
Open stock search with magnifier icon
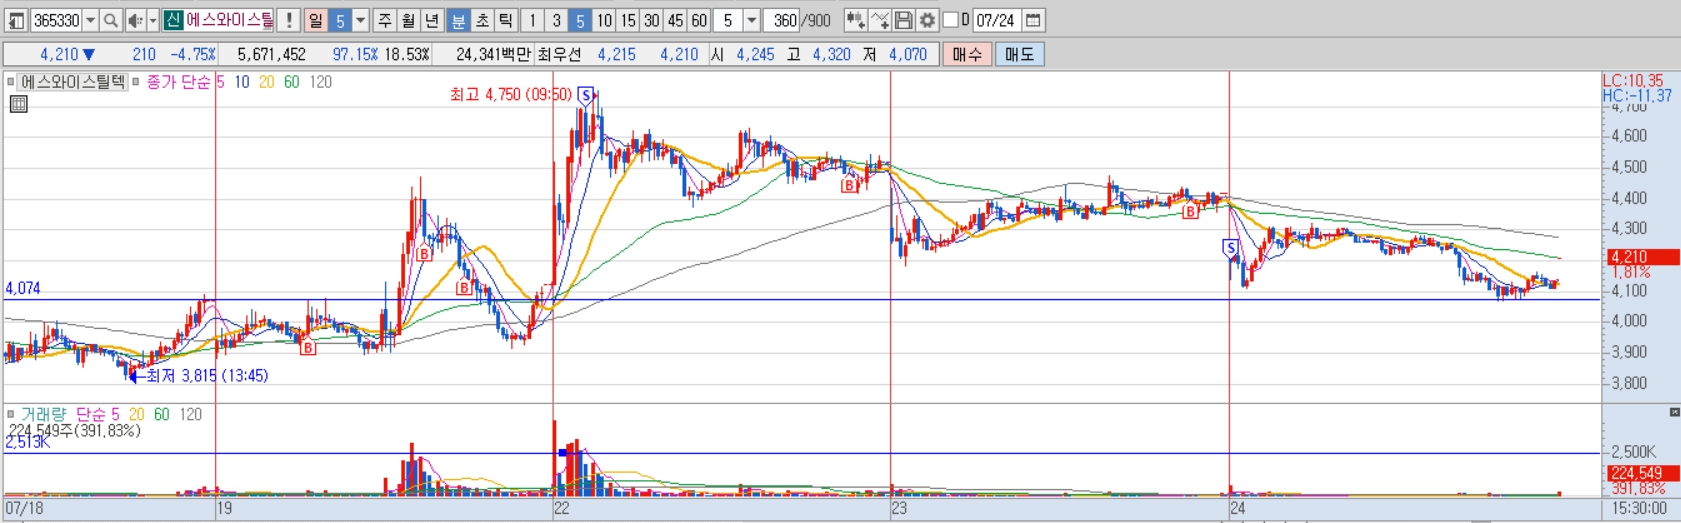111,20
